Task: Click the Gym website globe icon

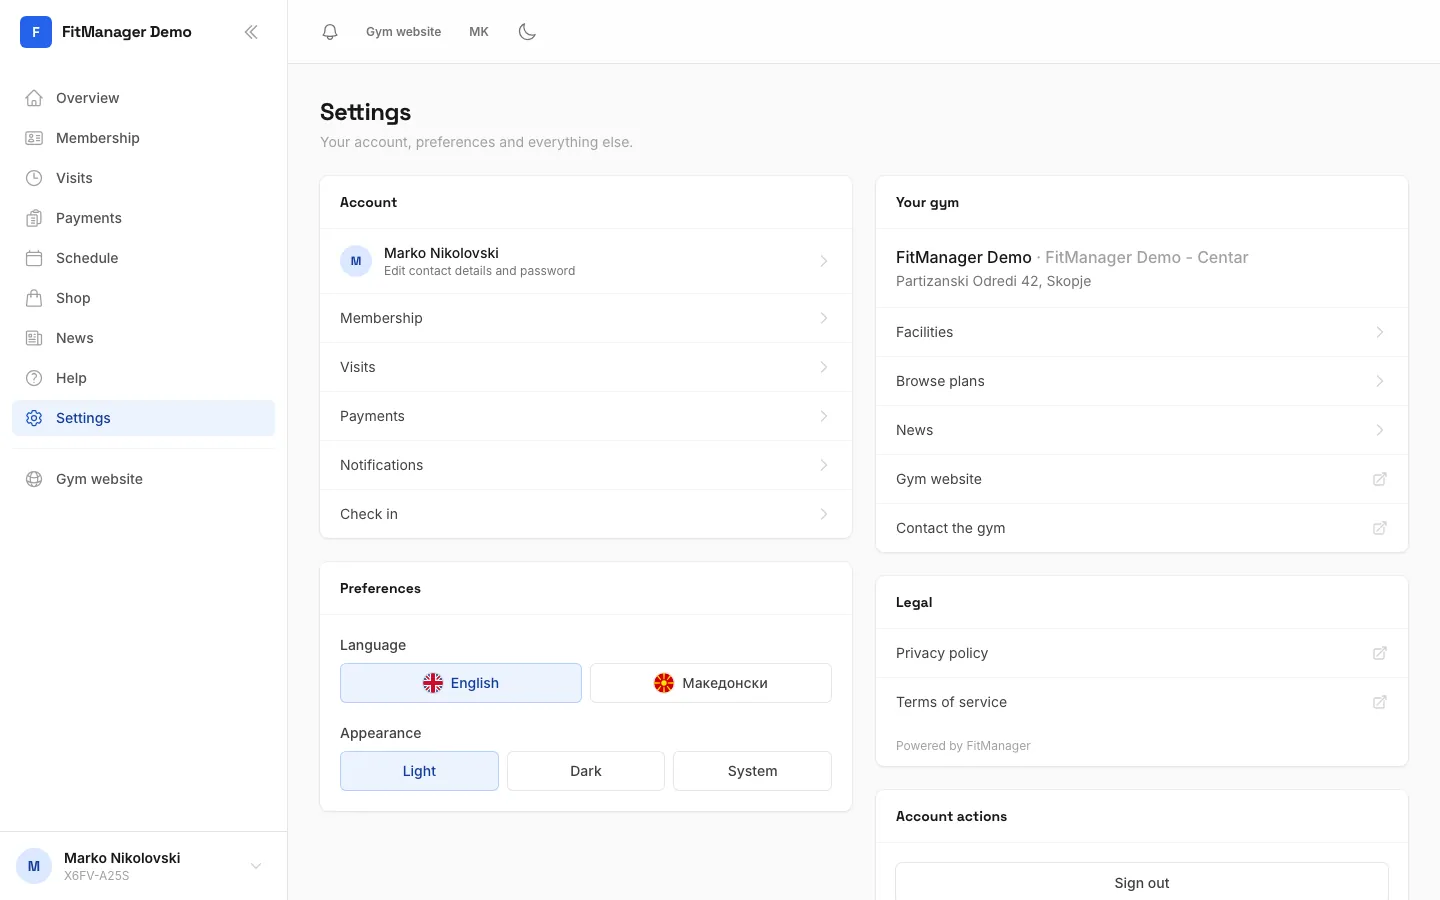Action: coord(34,479)
